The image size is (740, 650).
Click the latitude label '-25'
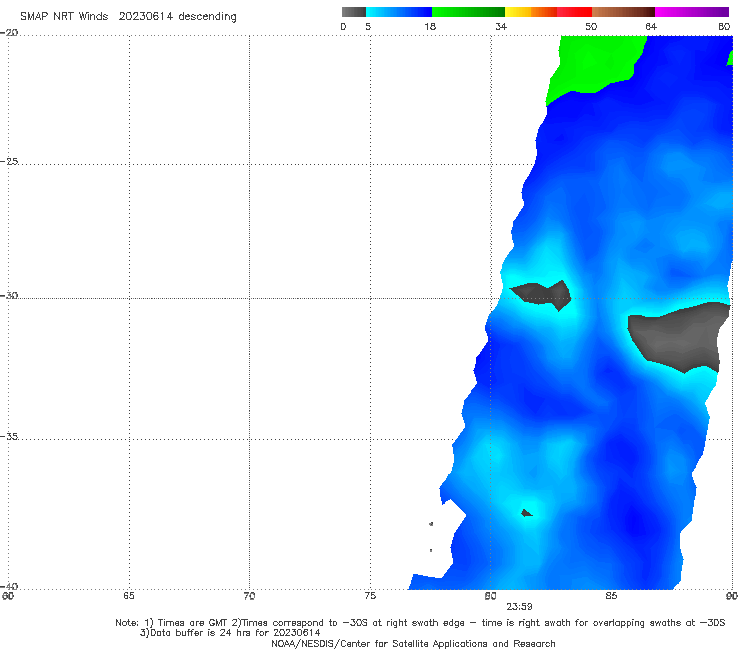[x=9, y=161]
